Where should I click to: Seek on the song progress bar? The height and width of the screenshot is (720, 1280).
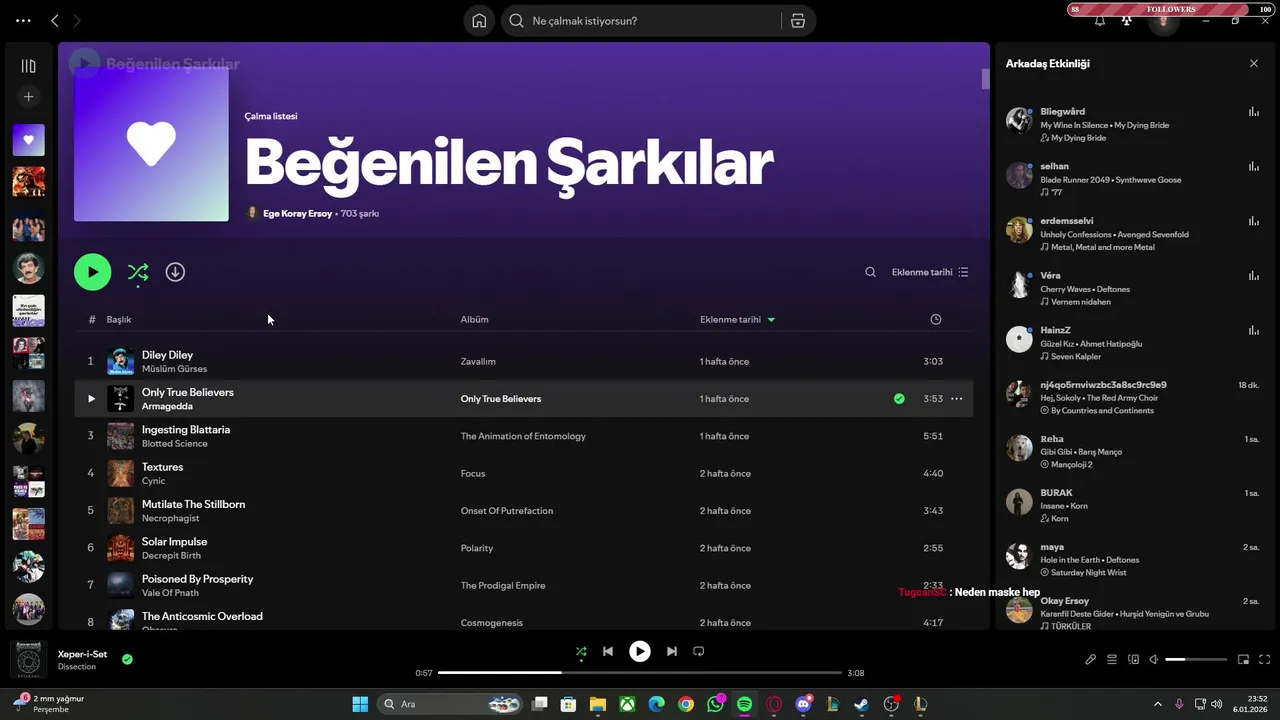tap(640, 673)
